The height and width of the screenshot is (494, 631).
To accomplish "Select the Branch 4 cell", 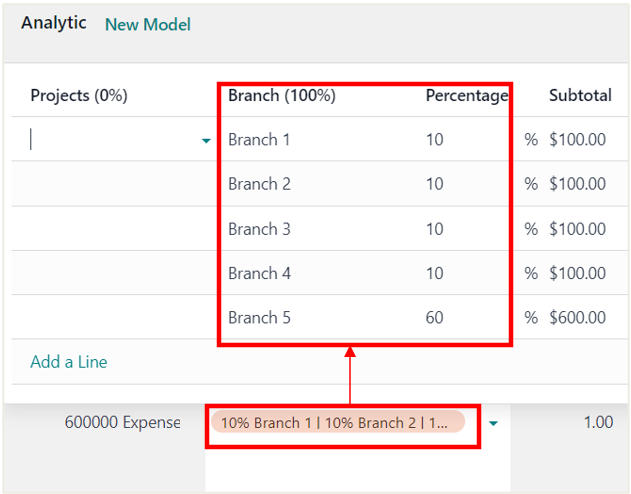I will click(259, 273).
